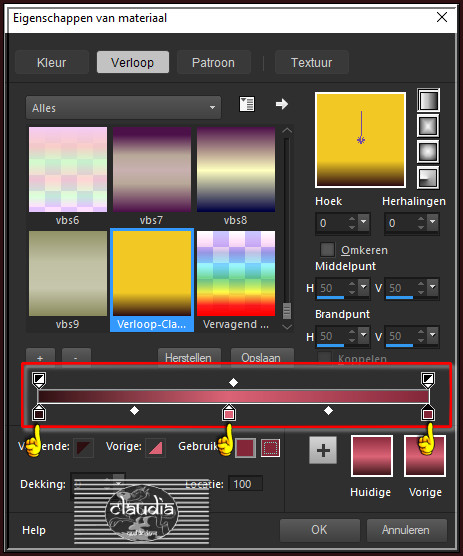Viewport: 463px width, 556px height.
Task: Select the vbs9 gradient thumbnail
Action: coord(68,273)
